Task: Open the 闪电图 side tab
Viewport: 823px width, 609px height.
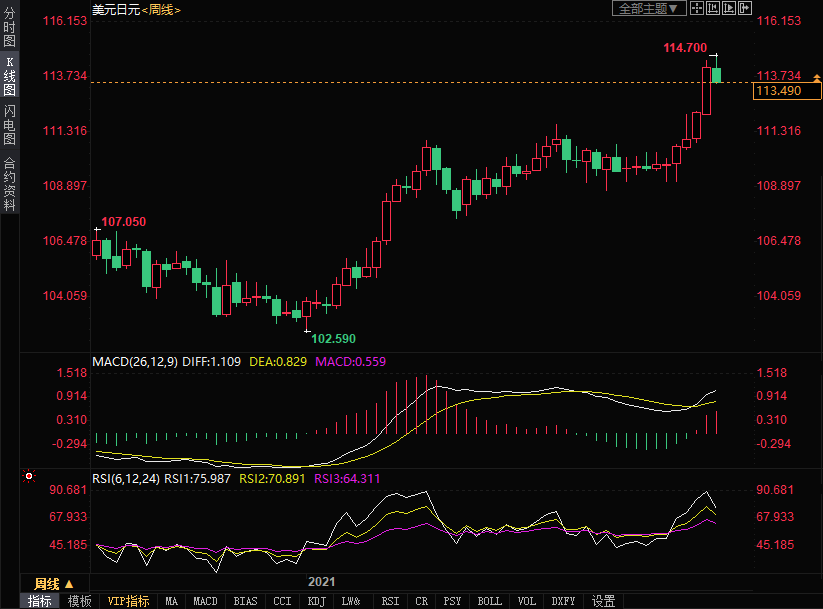Action: click(x=9, y=124)
